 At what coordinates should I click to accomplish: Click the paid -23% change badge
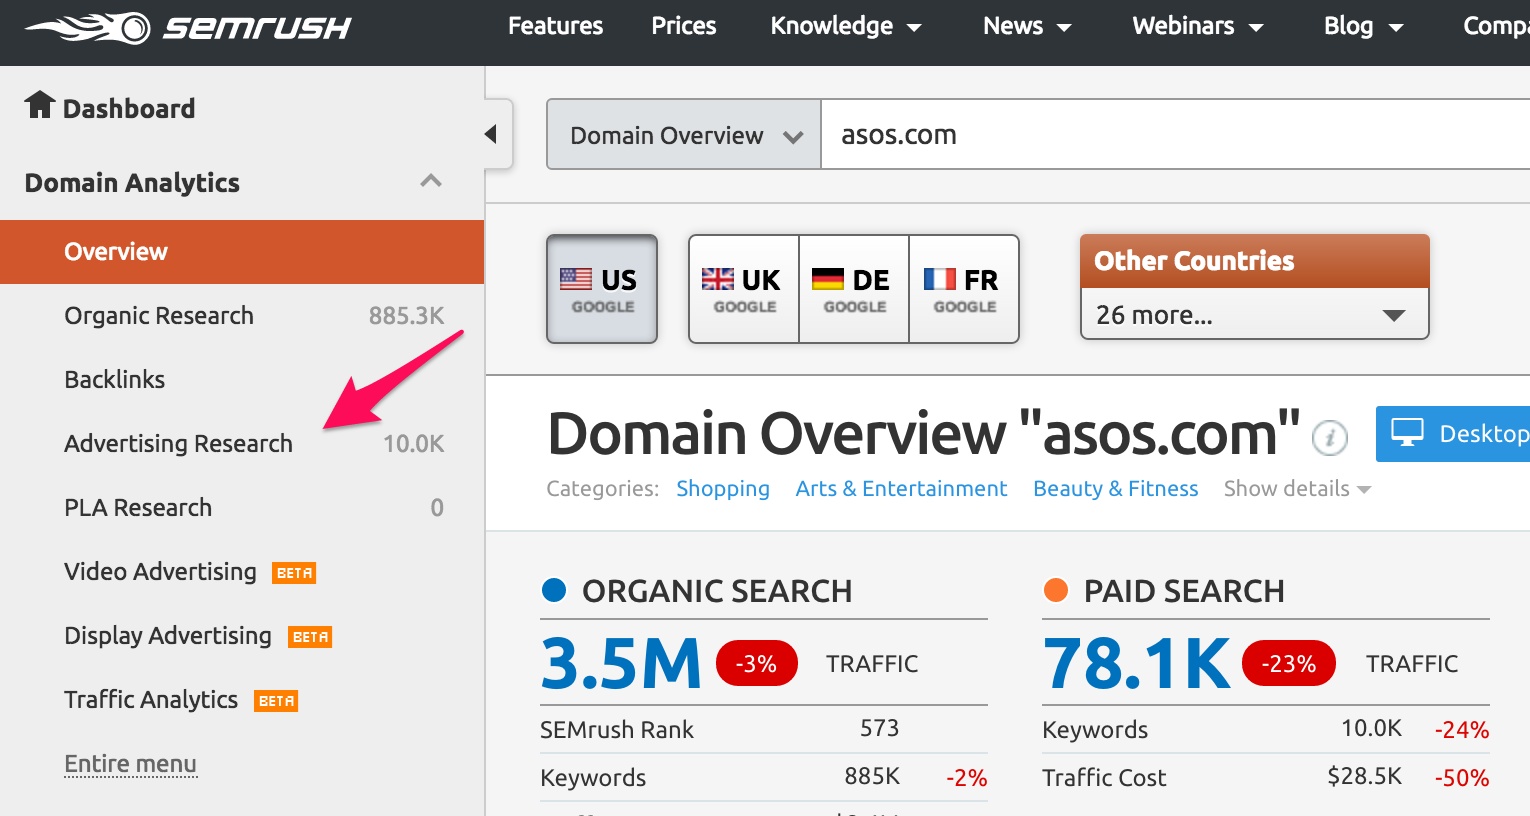(x=1289, y=664)
